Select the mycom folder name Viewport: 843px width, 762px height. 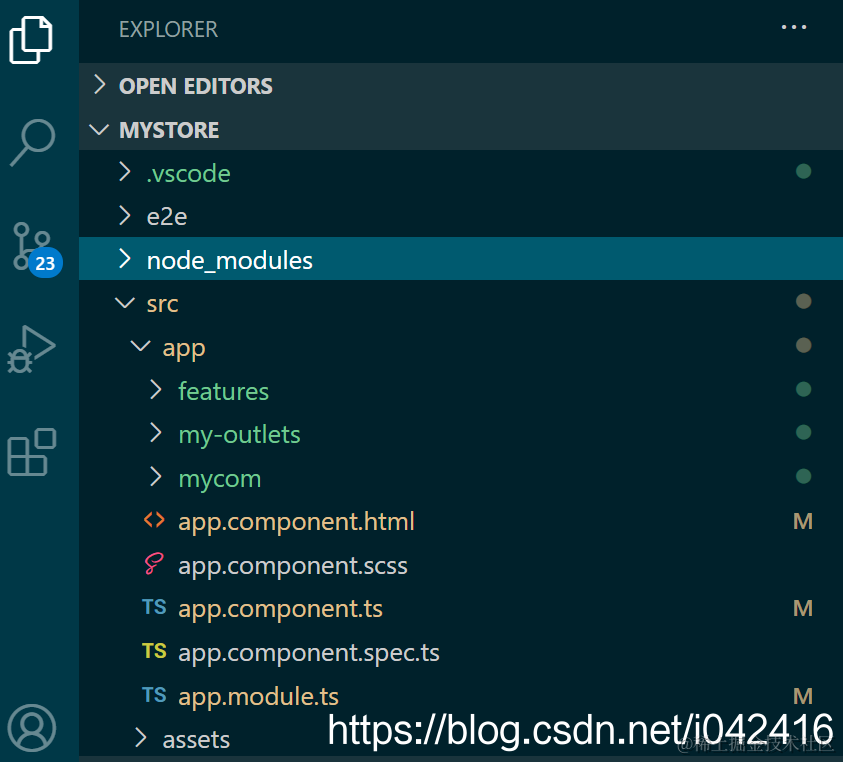coord(220,479)
